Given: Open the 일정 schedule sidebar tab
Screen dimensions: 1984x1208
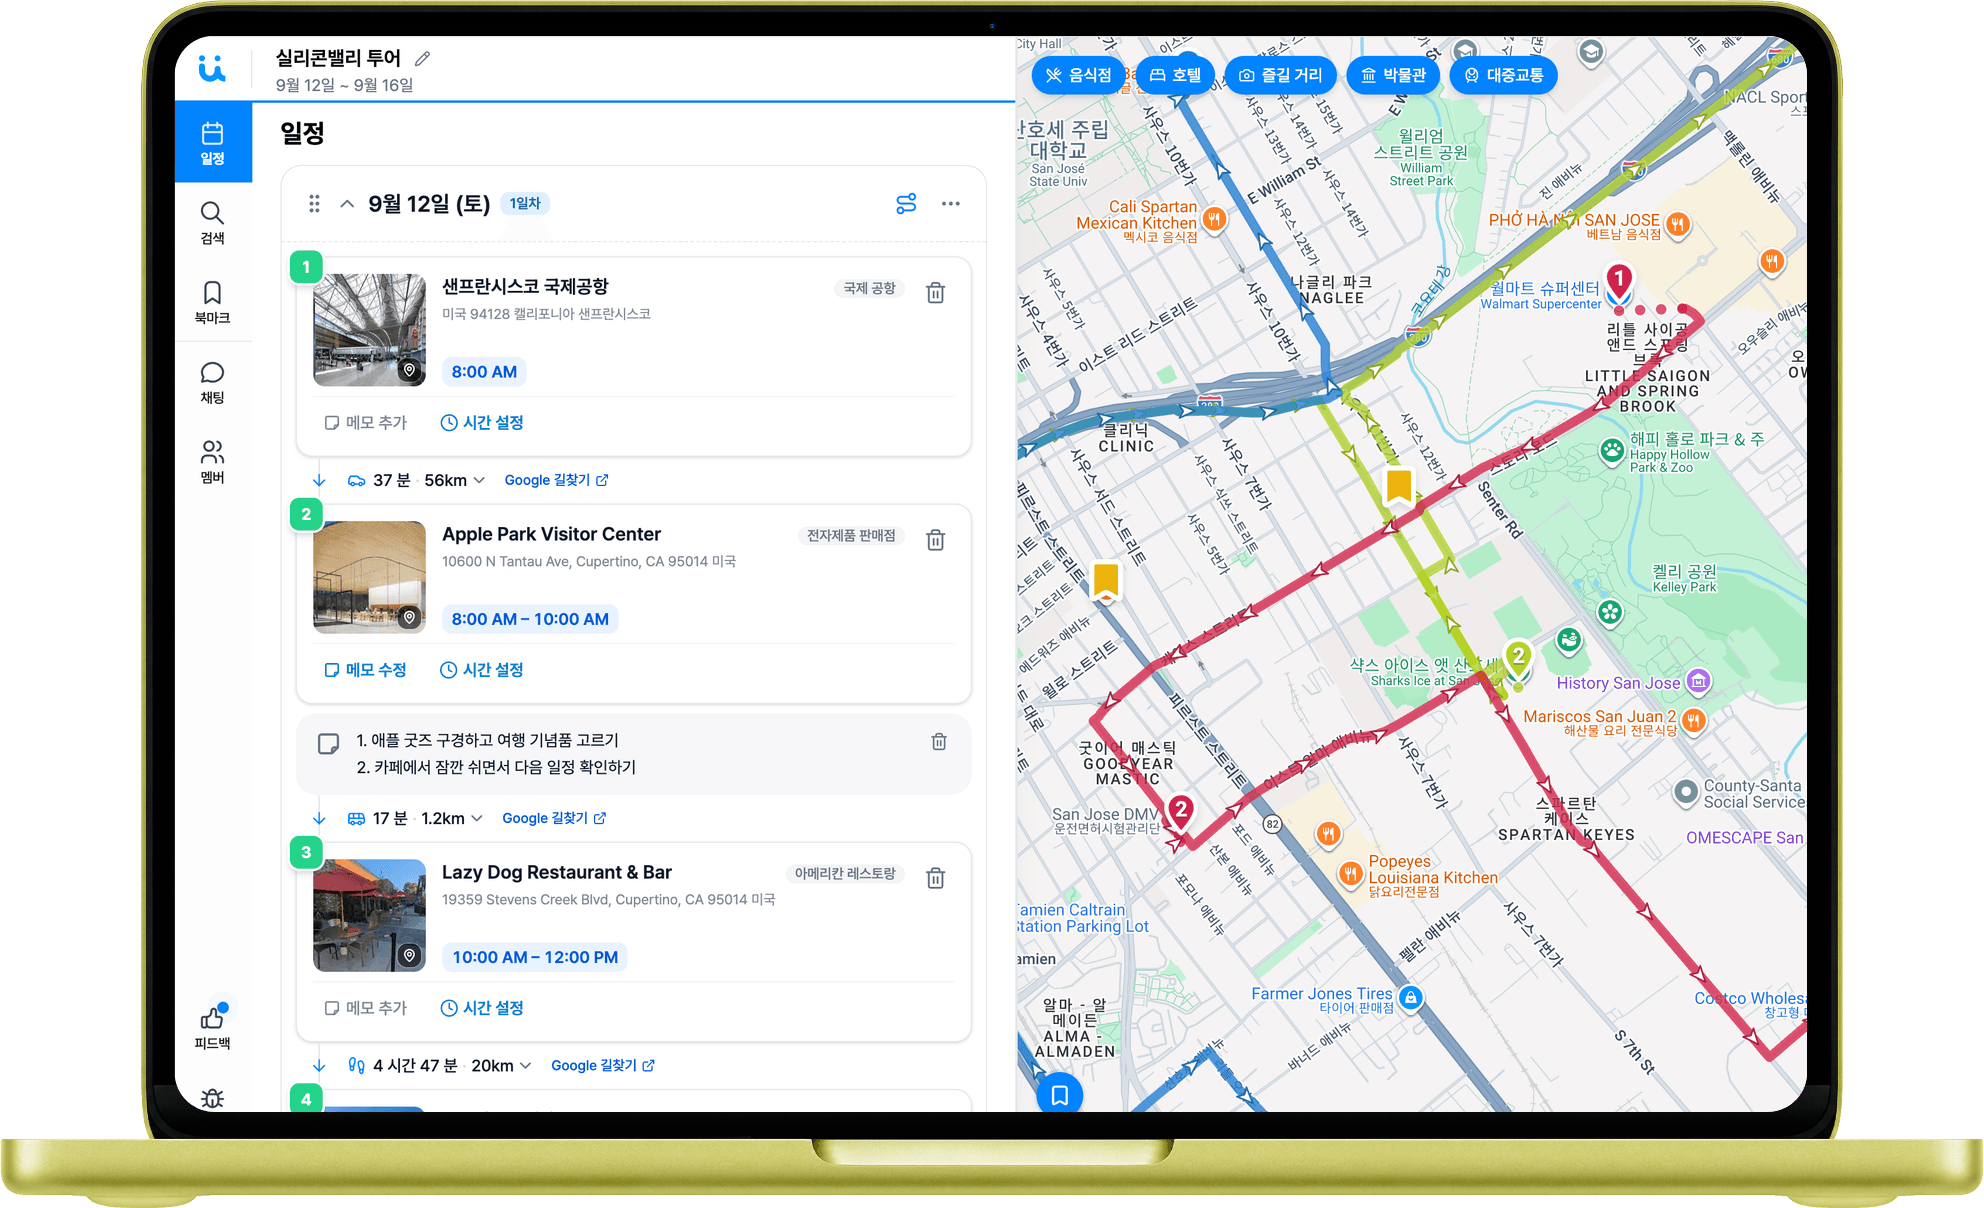Looking at the screenshot, I should point(213,143).
